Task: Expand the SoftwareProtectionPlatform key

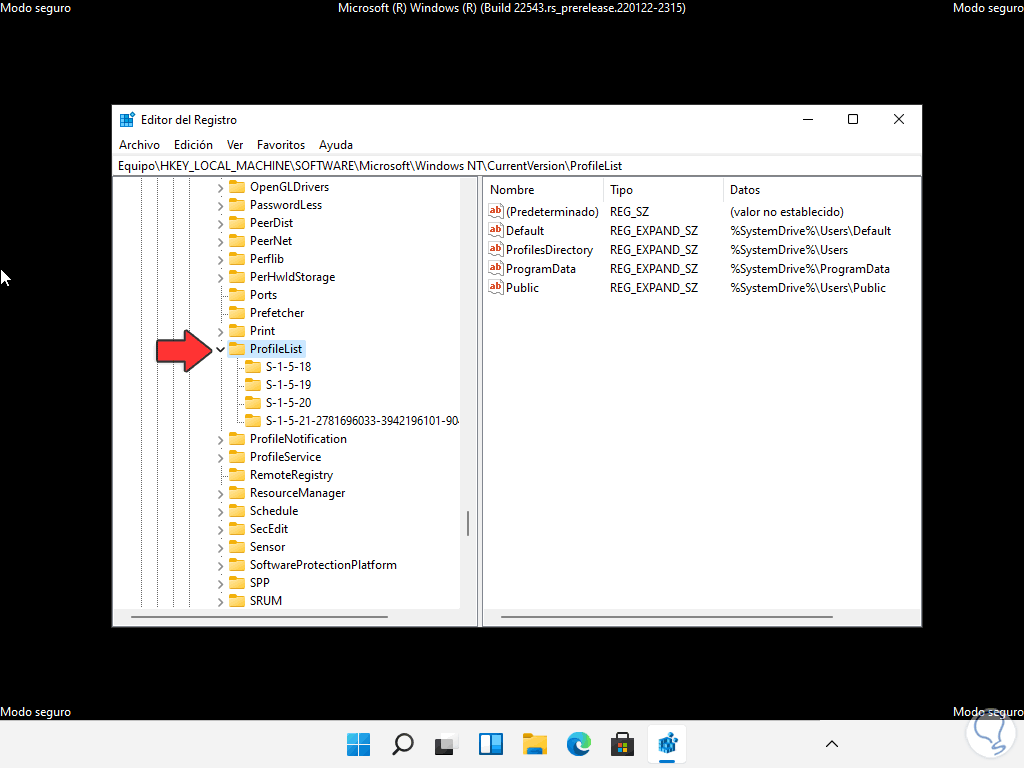Action: coord(221,566)
